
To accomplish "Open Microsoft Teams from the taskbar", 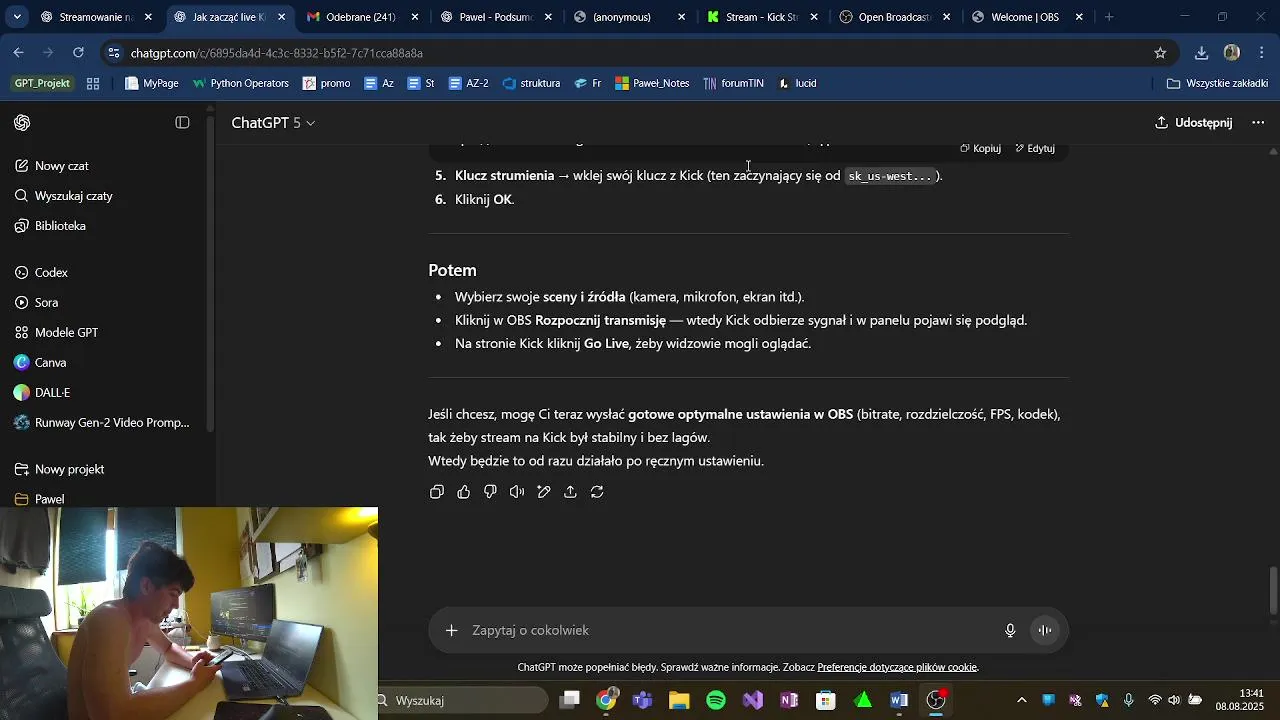I will [642, 700].
